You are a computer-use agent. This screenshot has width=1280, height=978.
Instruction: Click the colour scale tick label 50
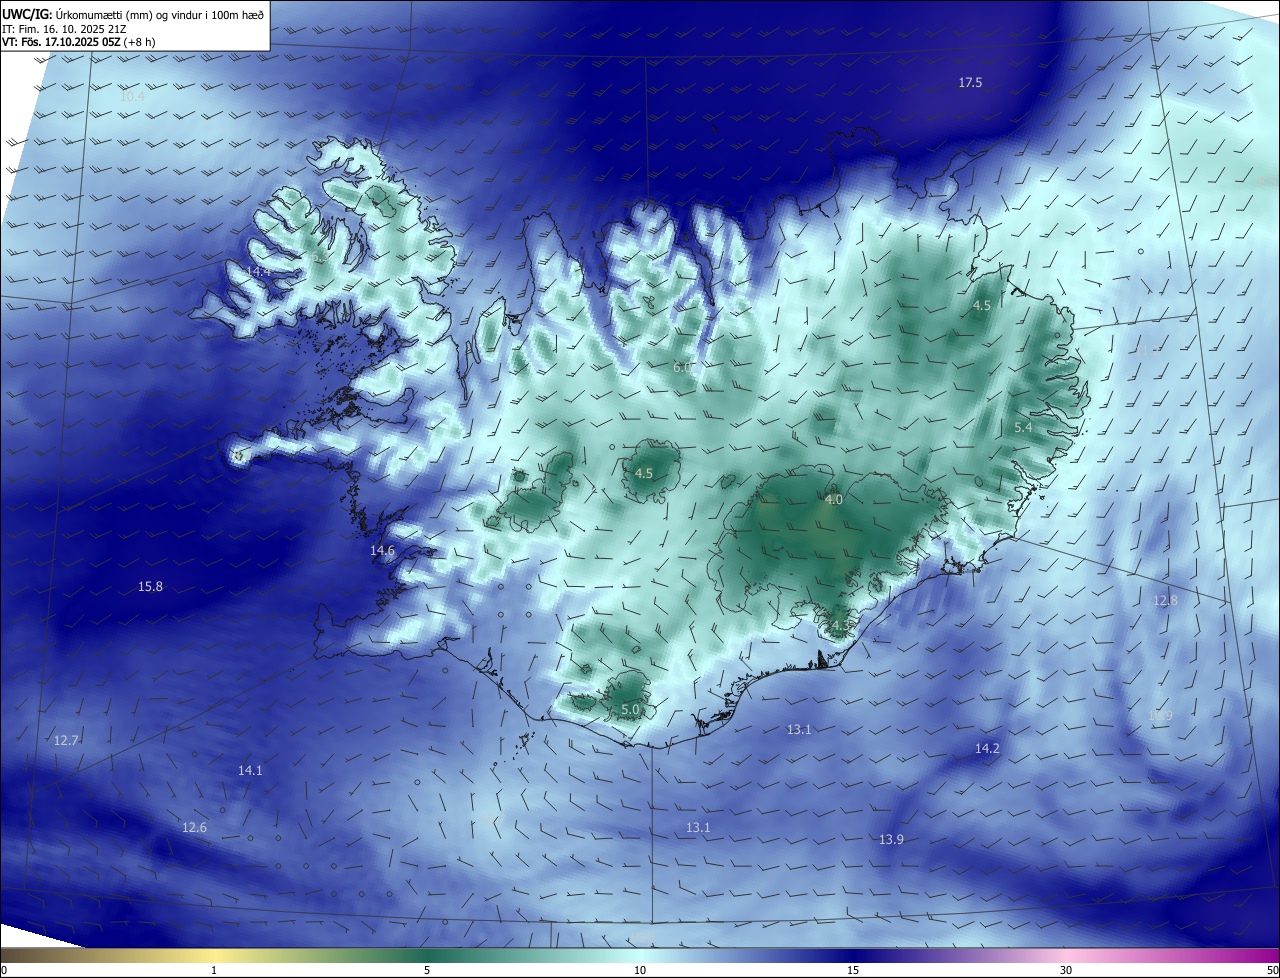click(x=1272, y=970)
